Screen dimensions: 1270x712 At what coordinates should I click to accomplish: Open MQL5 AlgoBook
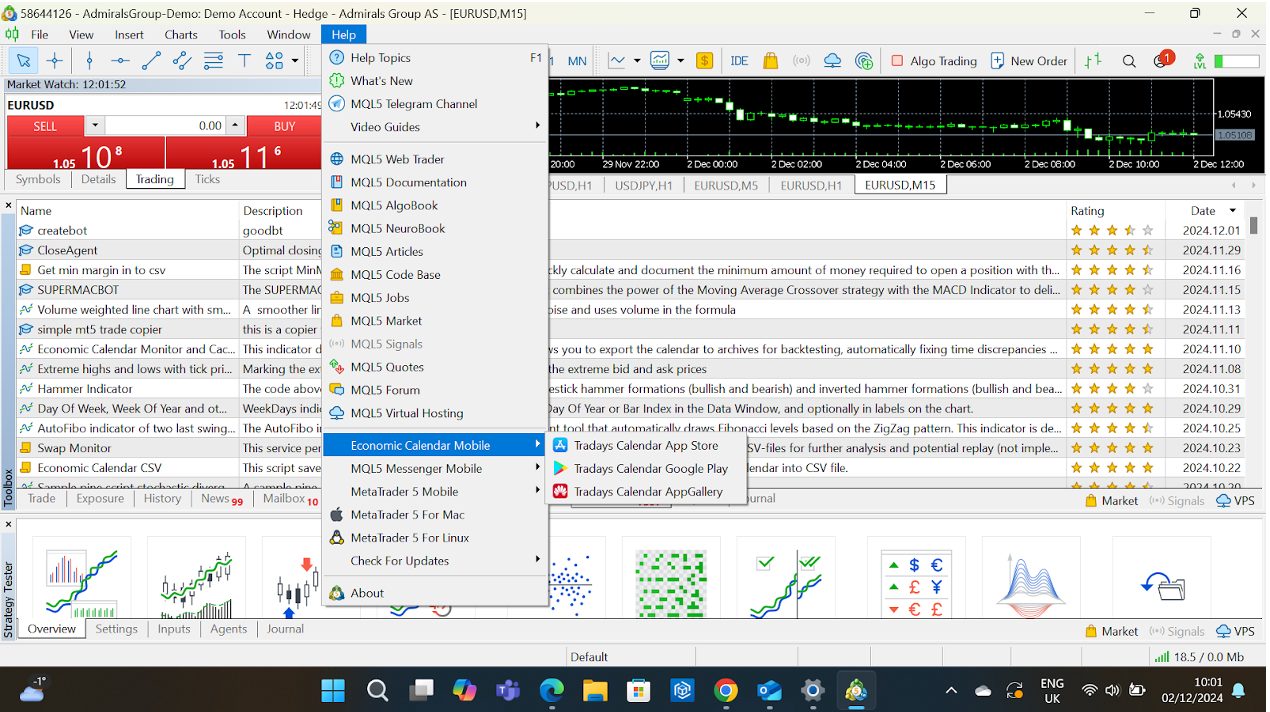[436, 205]
